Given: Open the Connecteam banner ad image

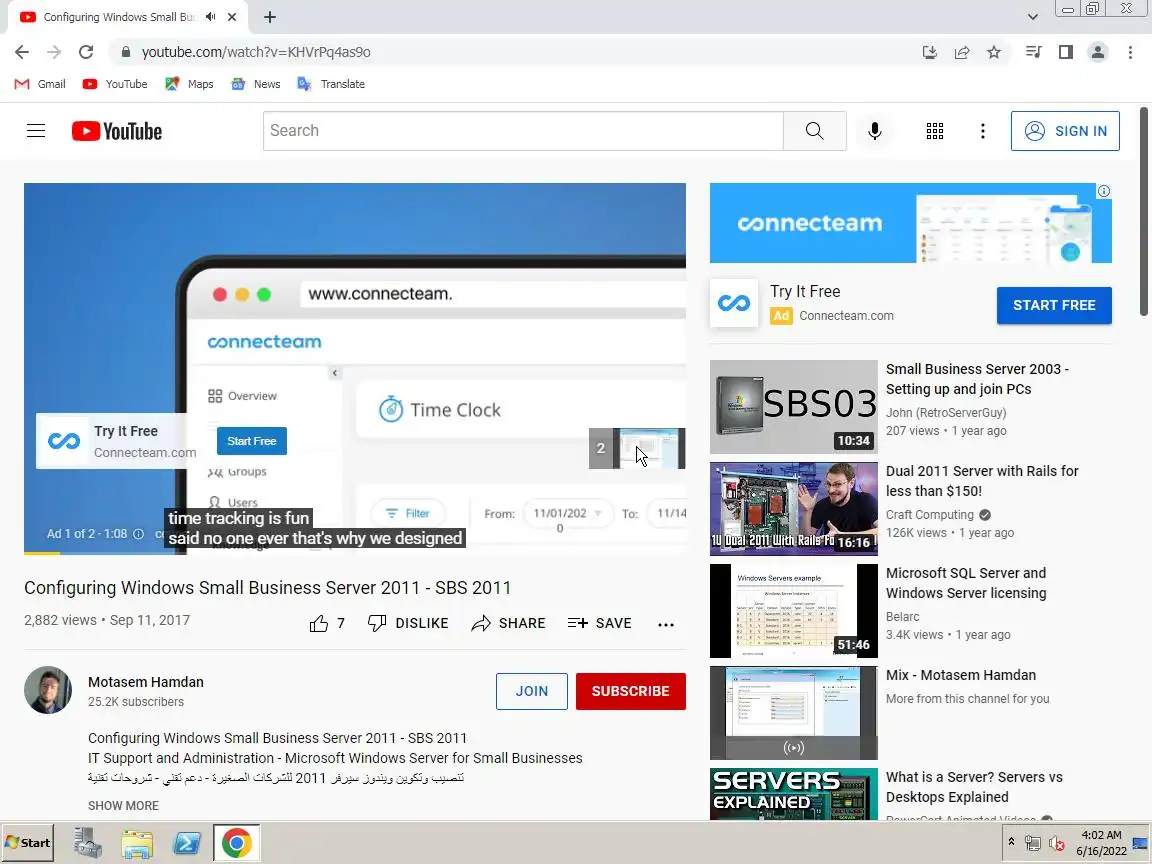Looking at the screenshot, I should (x=910, y=223).
